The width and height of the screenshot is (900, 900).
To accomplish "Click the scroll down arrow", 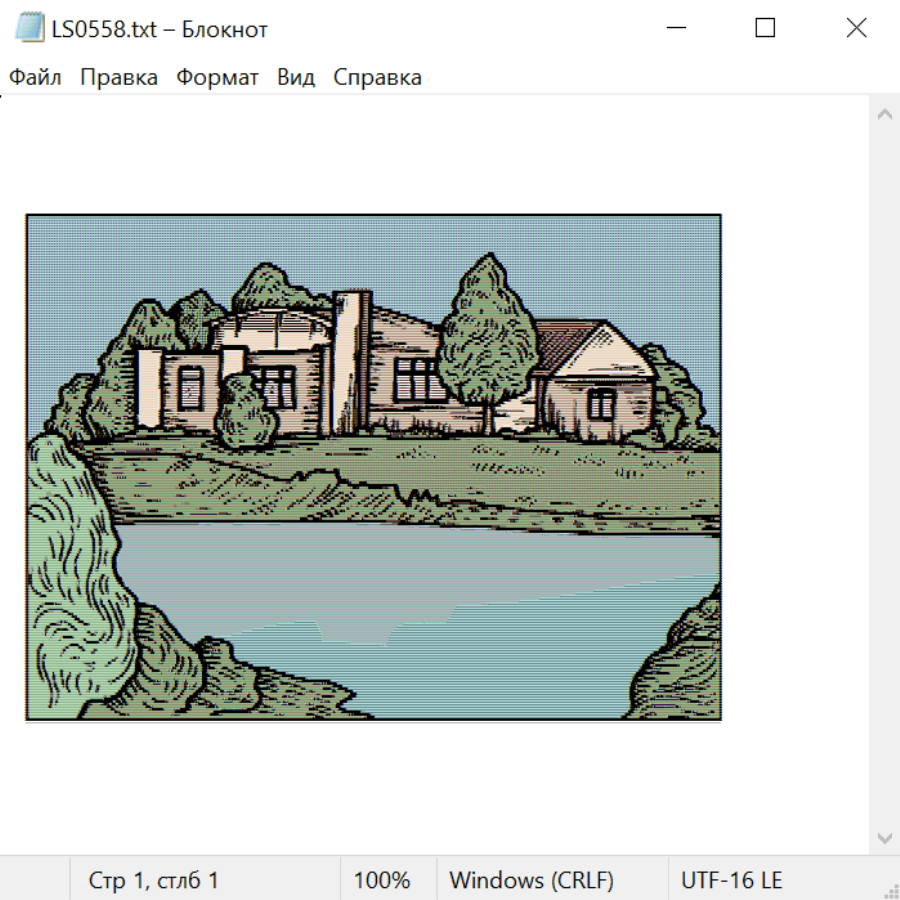I will click(885, 839).
